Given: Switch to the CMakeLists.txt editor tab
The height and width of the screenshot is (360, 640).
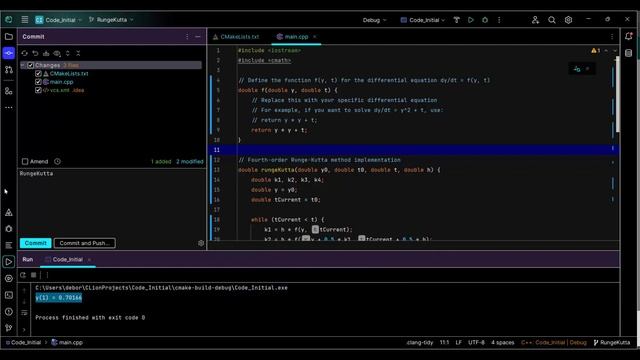Looking at the screenshot, I should [236, 37].
